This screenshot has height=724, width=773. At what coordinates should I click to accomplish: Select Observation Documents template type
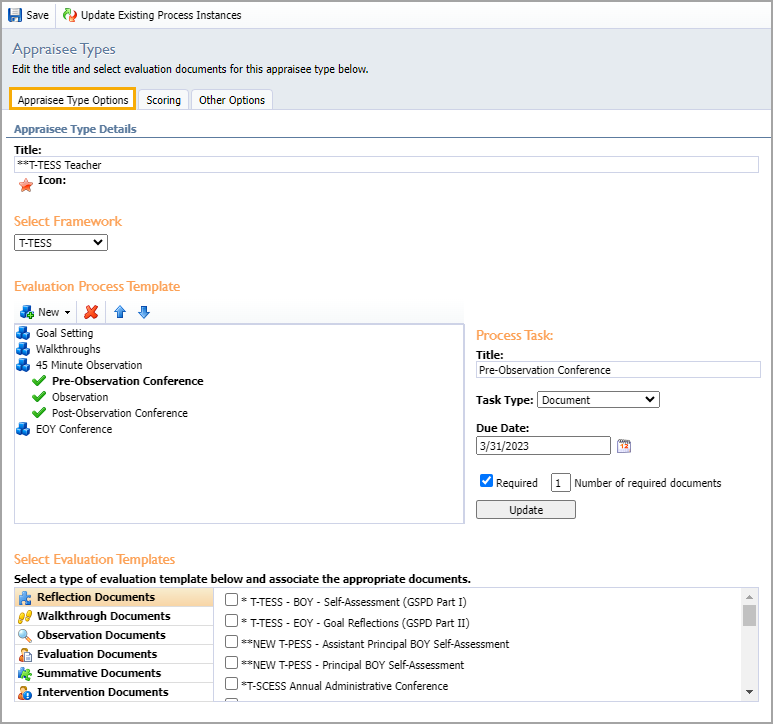tap(114, 635)
